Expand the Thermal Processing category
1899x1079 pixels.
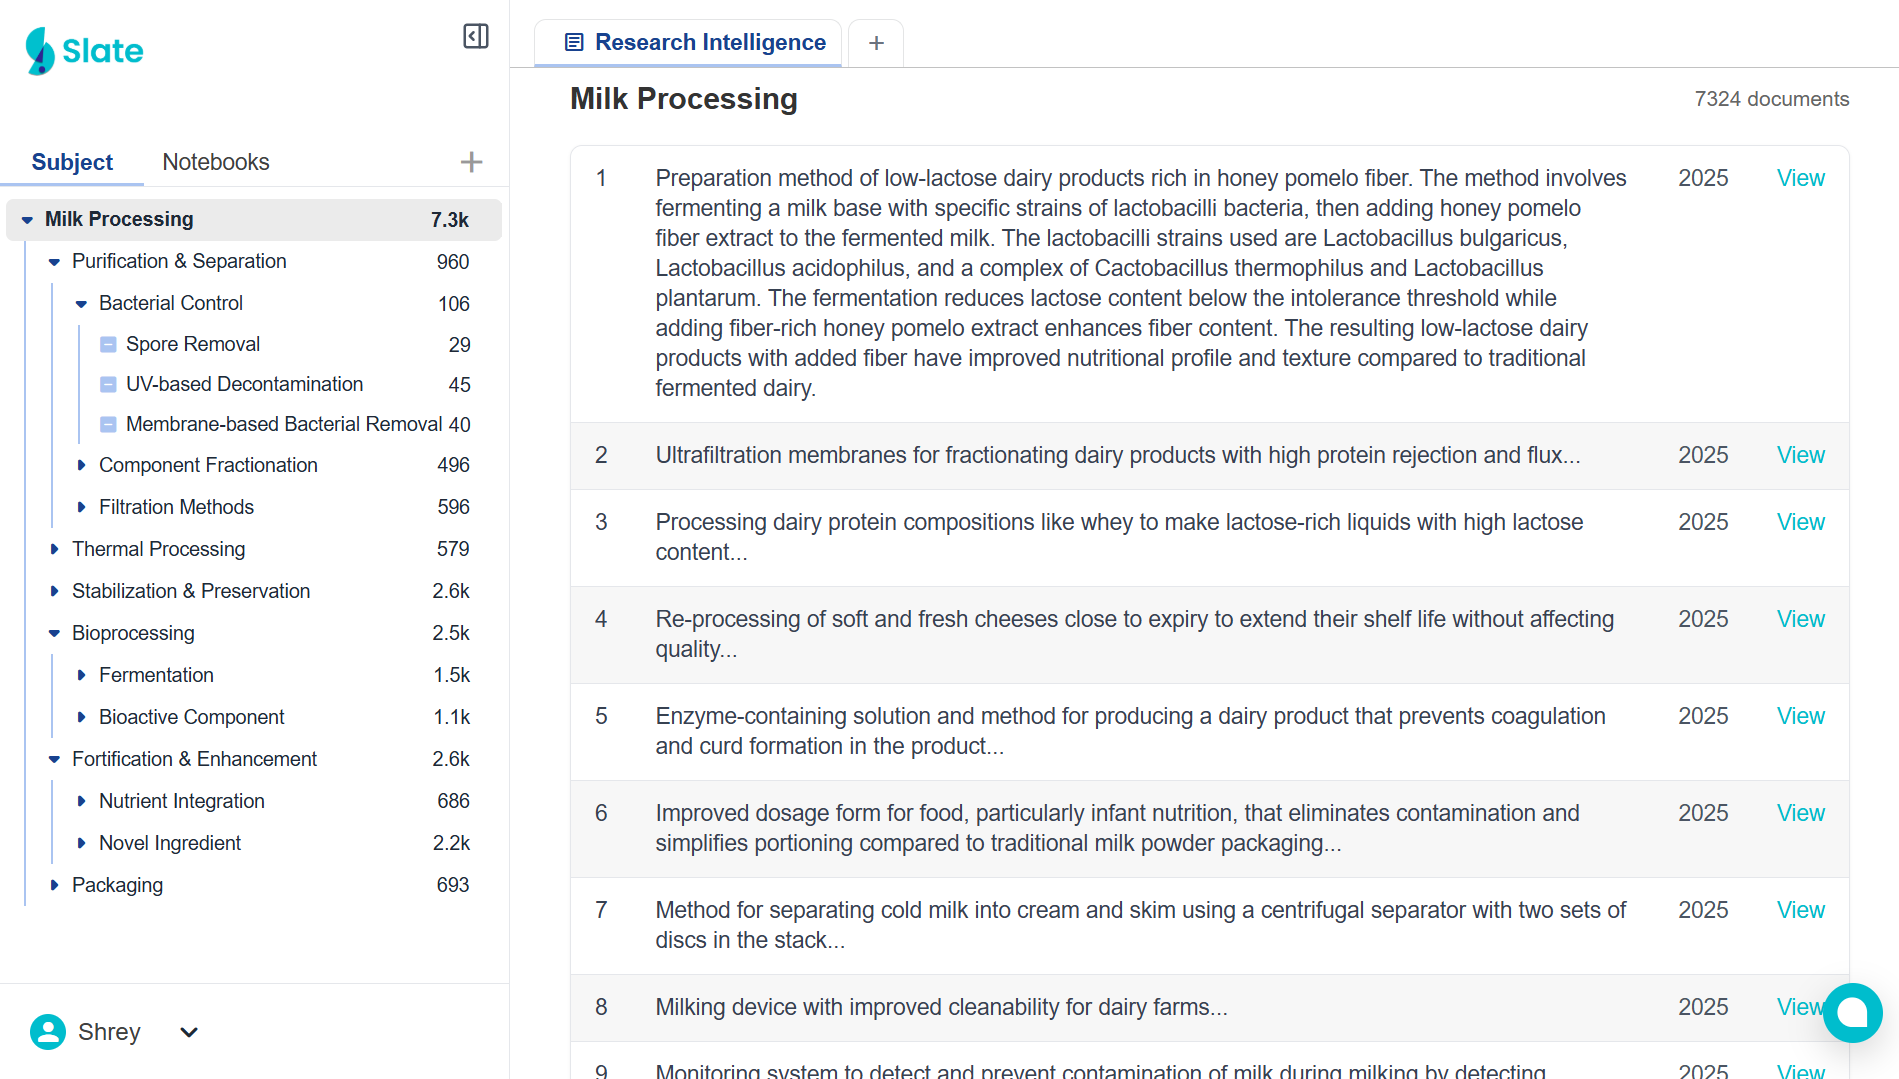point(55,549)
